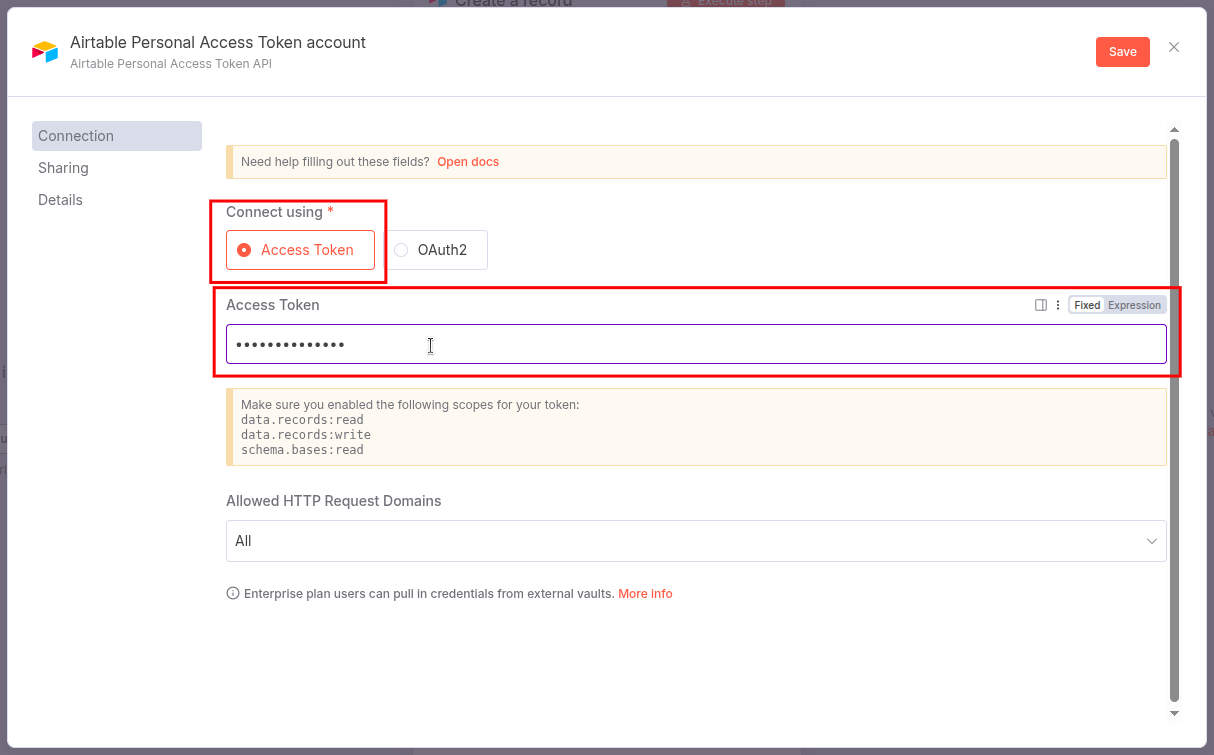Save the credential
Image resolution: width=1214 pixels, height=755 pixels.
[1123, 52]
